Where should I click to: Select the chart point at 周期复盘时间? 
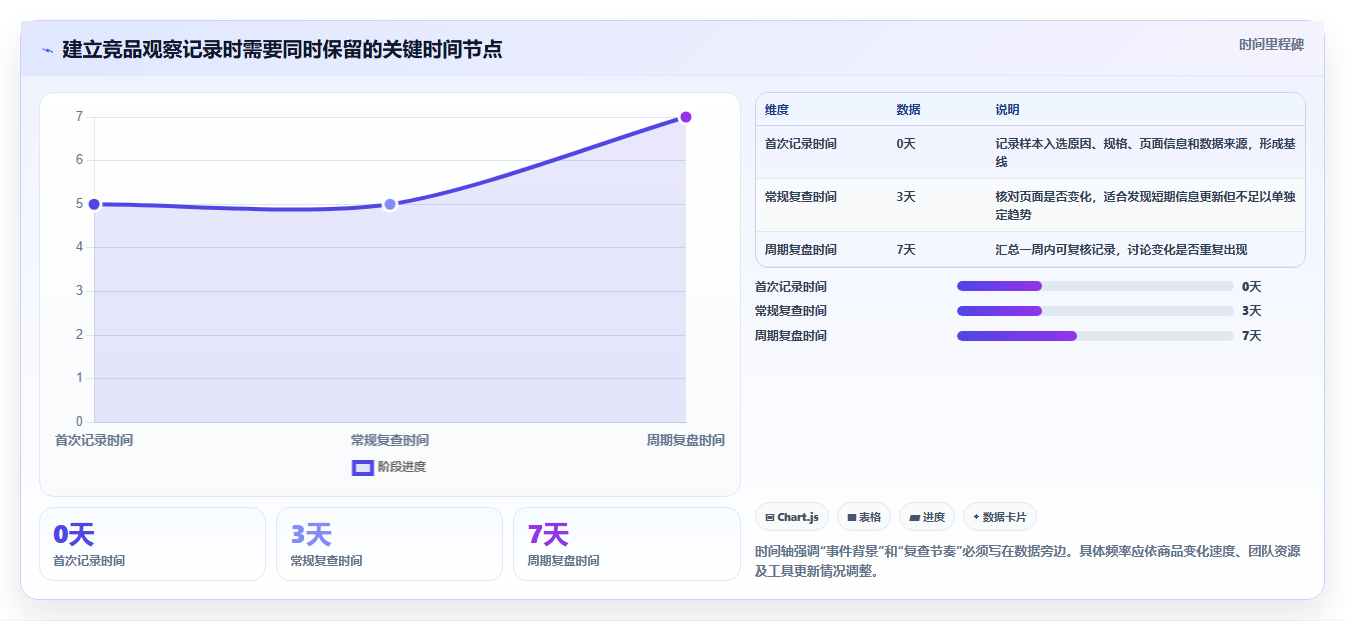click(686, 117)
